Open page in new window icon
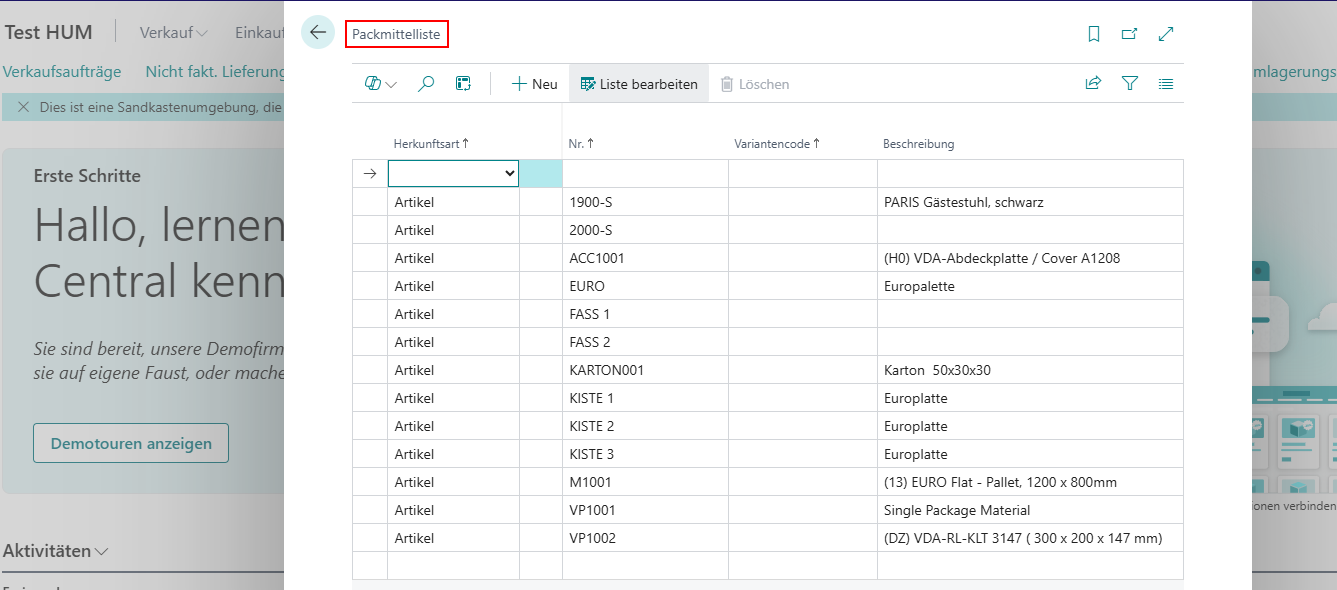 coord(1129,34)
